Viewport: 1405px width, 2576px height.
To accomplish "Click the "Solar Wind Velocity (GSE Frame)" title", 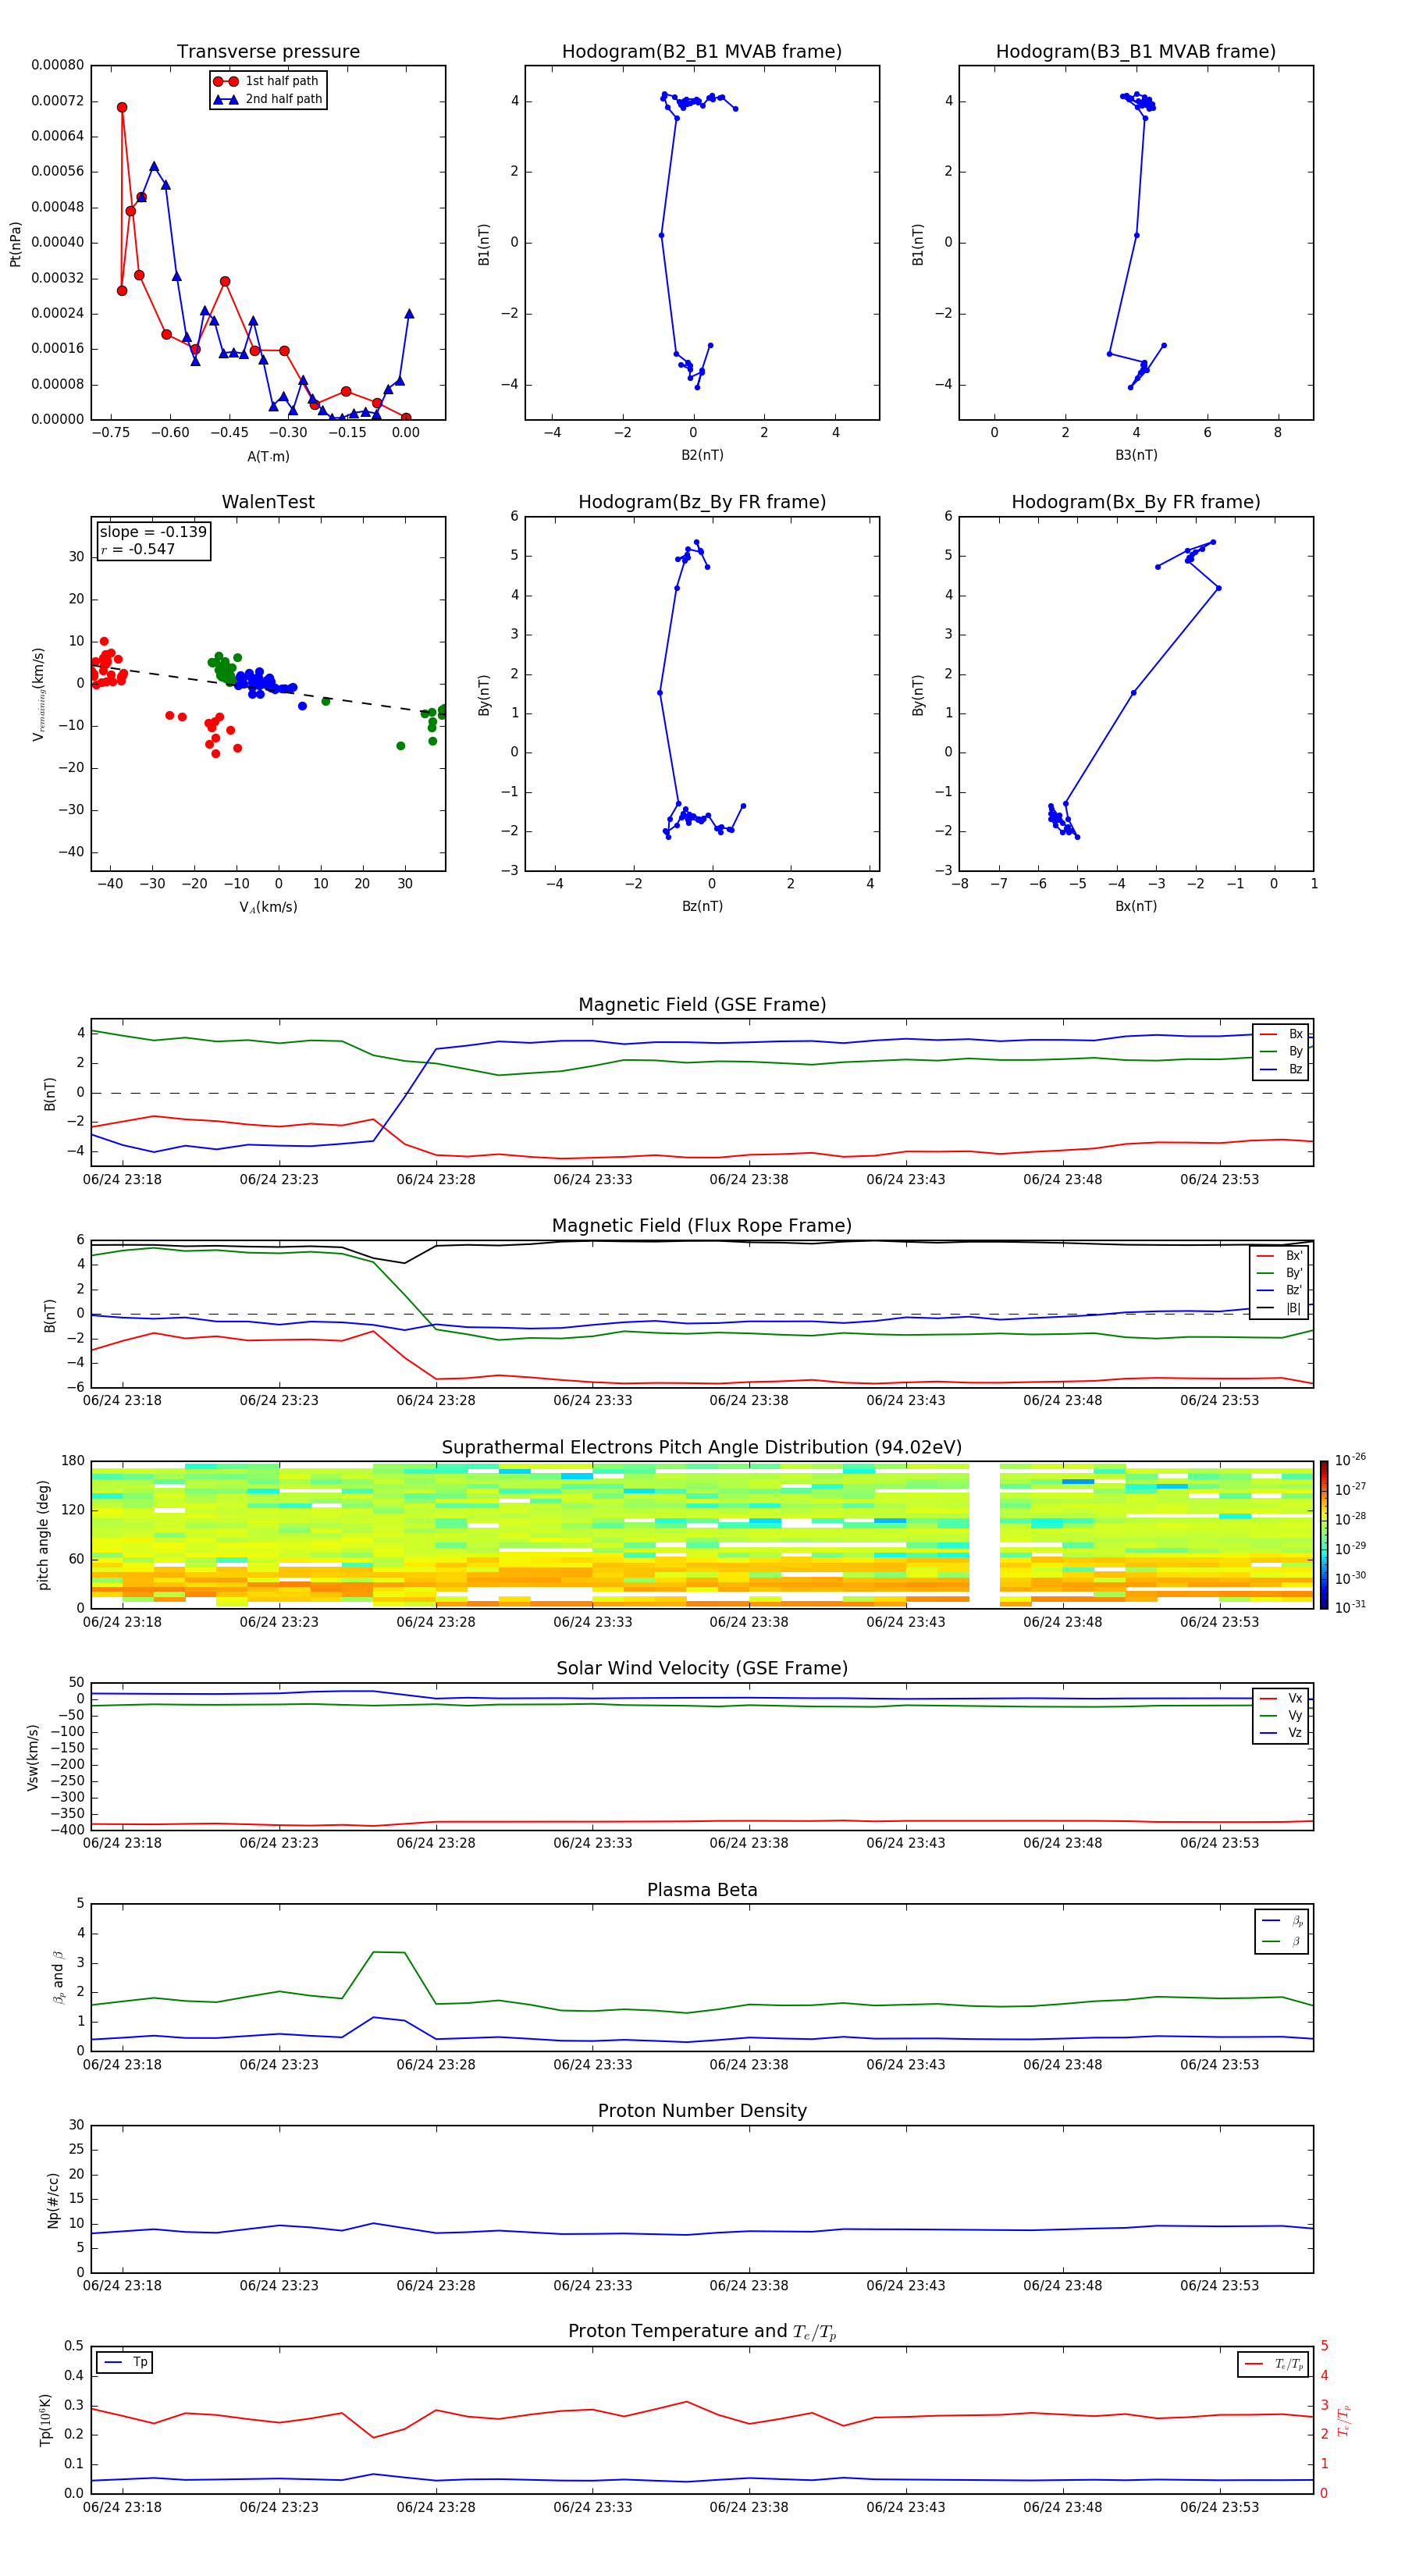I will pyautogui.click(x=702, y=1668).
